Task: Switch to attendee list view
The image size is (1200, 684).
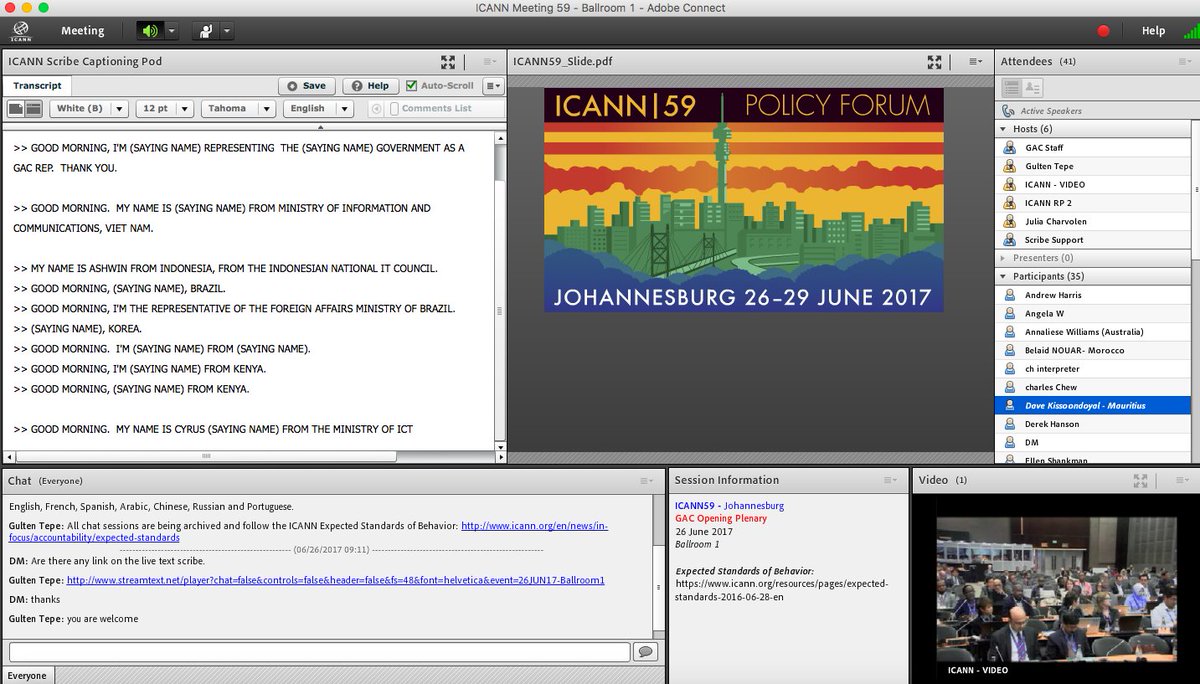Action: click(1011, 88)
